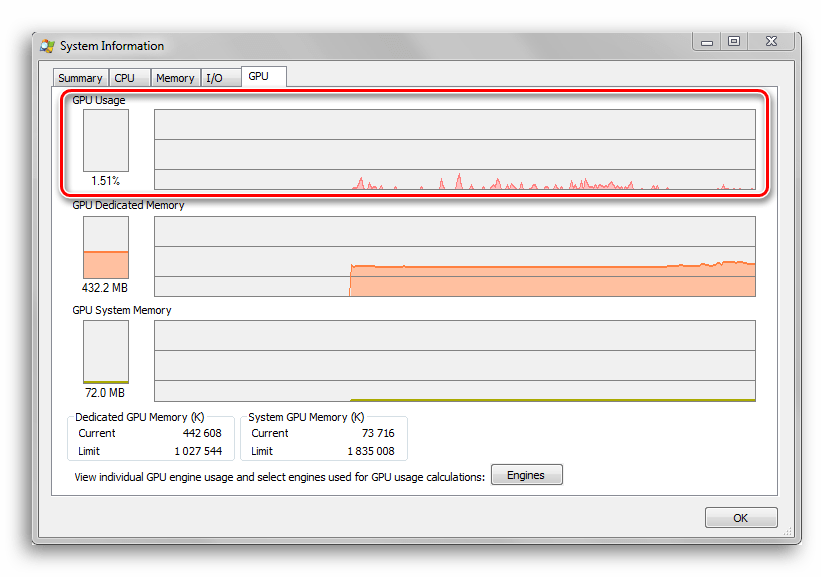Click the Dedicated current value 442 608
The image size is (834, 577).
click(202, 433)
